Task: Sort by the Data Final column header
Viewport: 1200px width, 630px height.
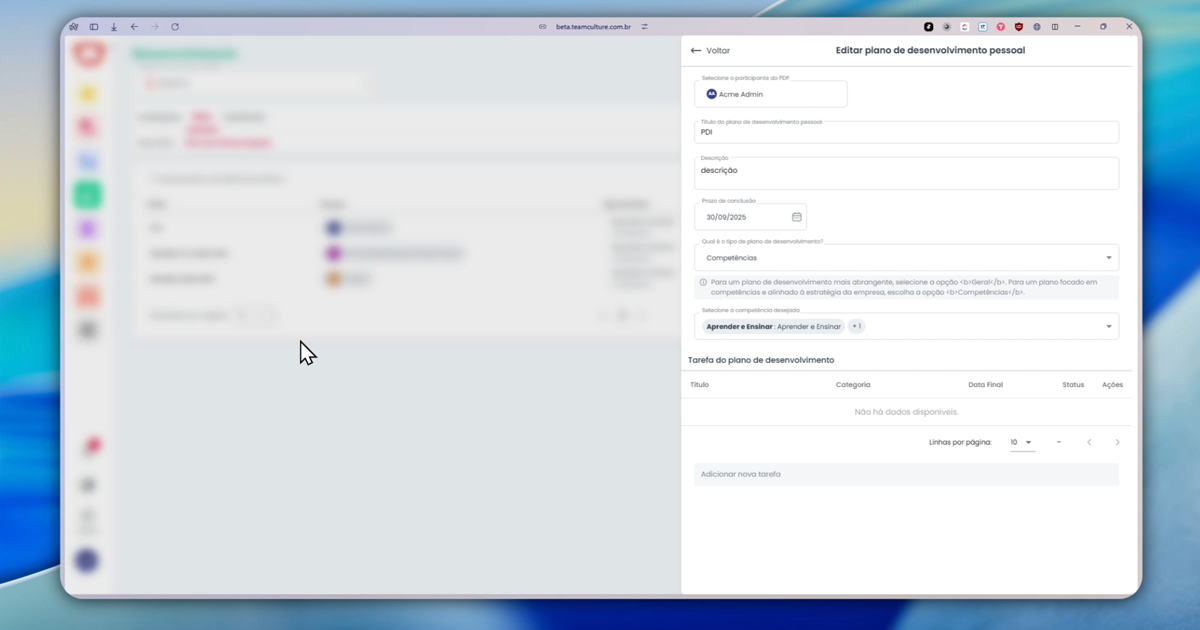Action: point(985,385)
